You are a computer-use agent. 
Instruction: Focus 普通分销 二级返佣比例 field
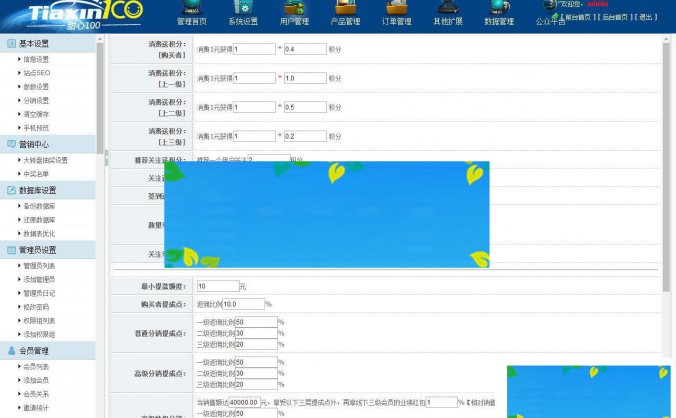point(256,333)
